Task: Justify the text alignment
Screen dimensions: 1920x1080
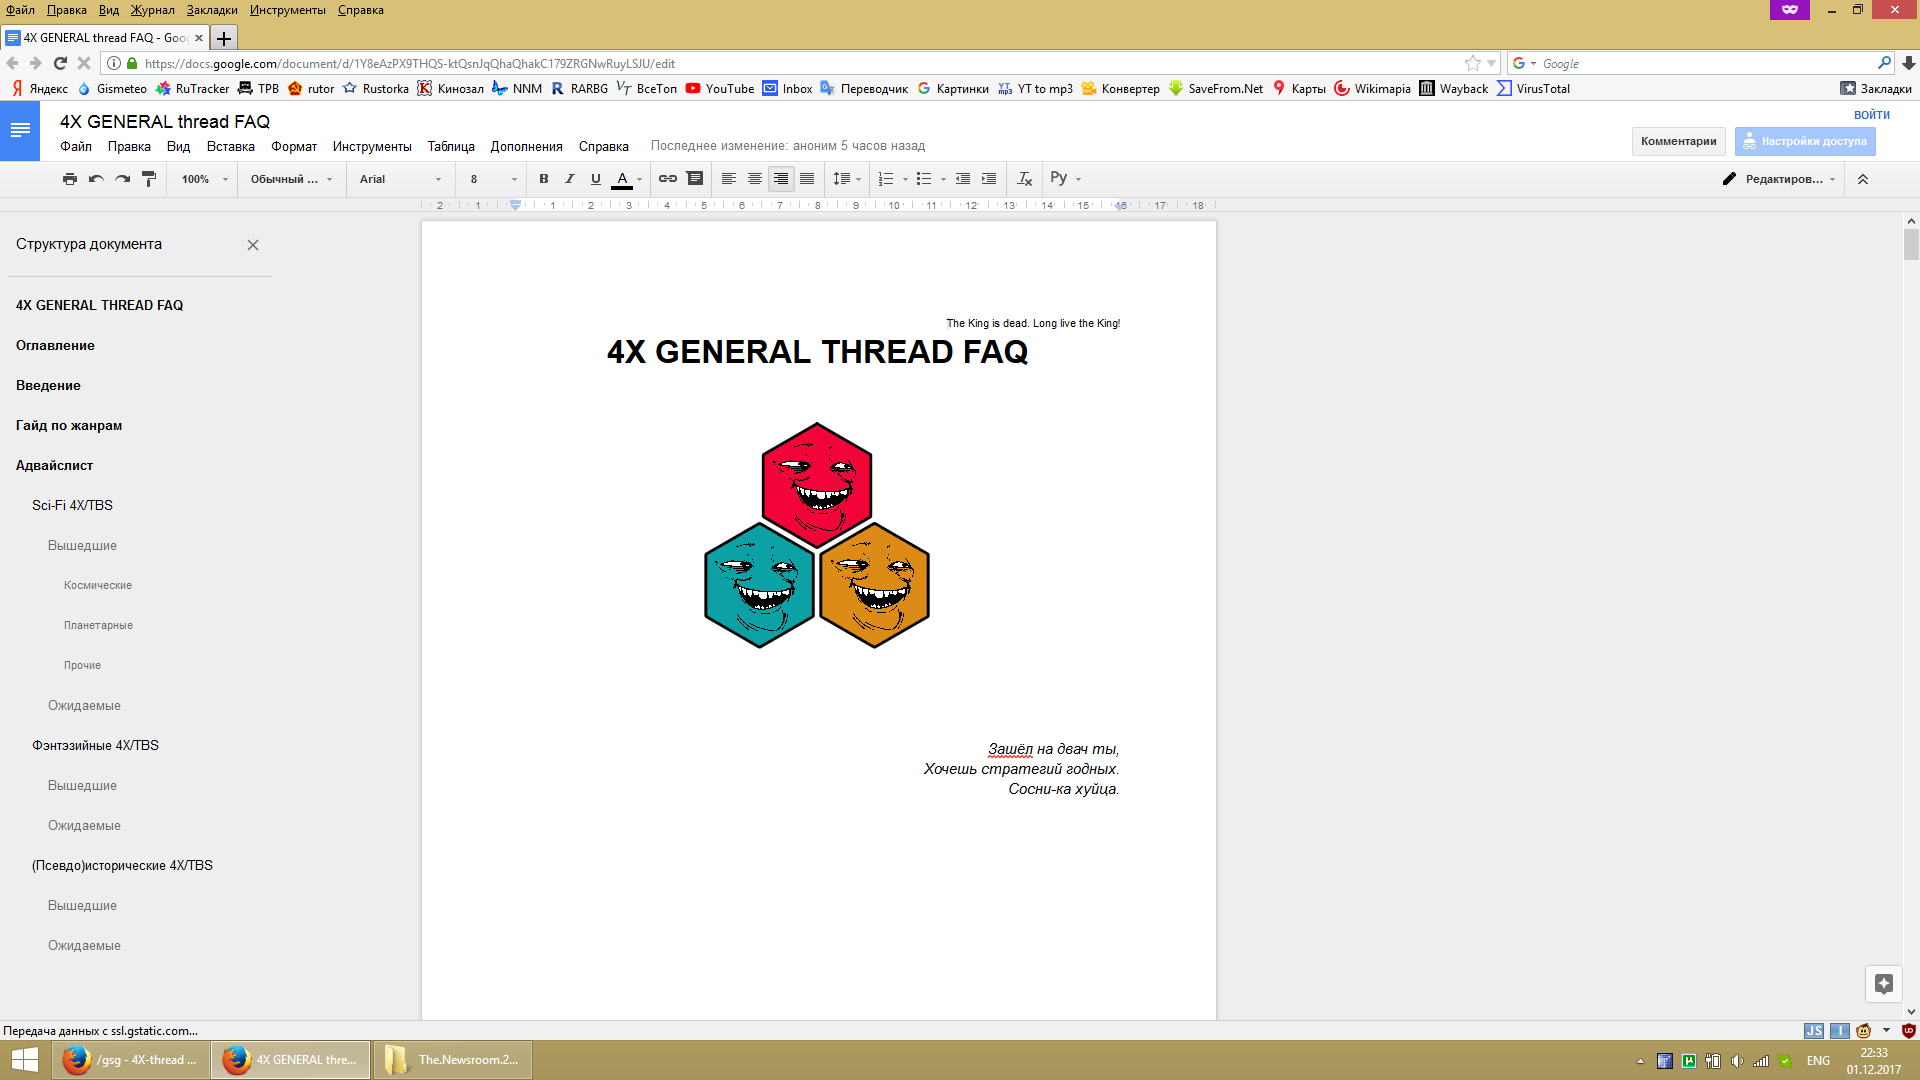Action: 807,179
